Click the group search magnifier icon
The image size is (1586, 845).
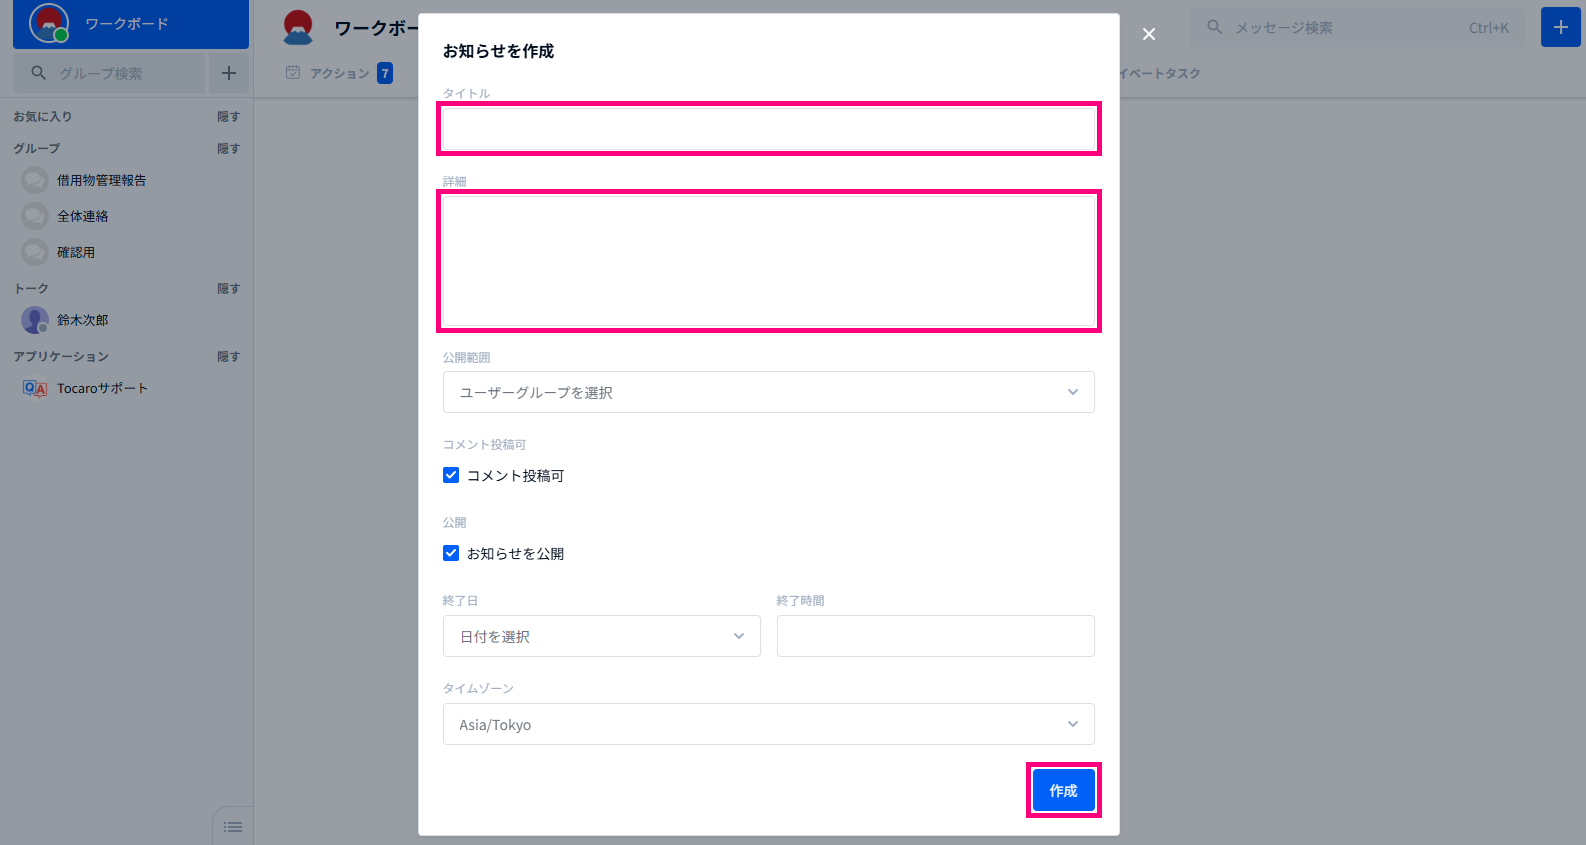[x=39, y=73]
